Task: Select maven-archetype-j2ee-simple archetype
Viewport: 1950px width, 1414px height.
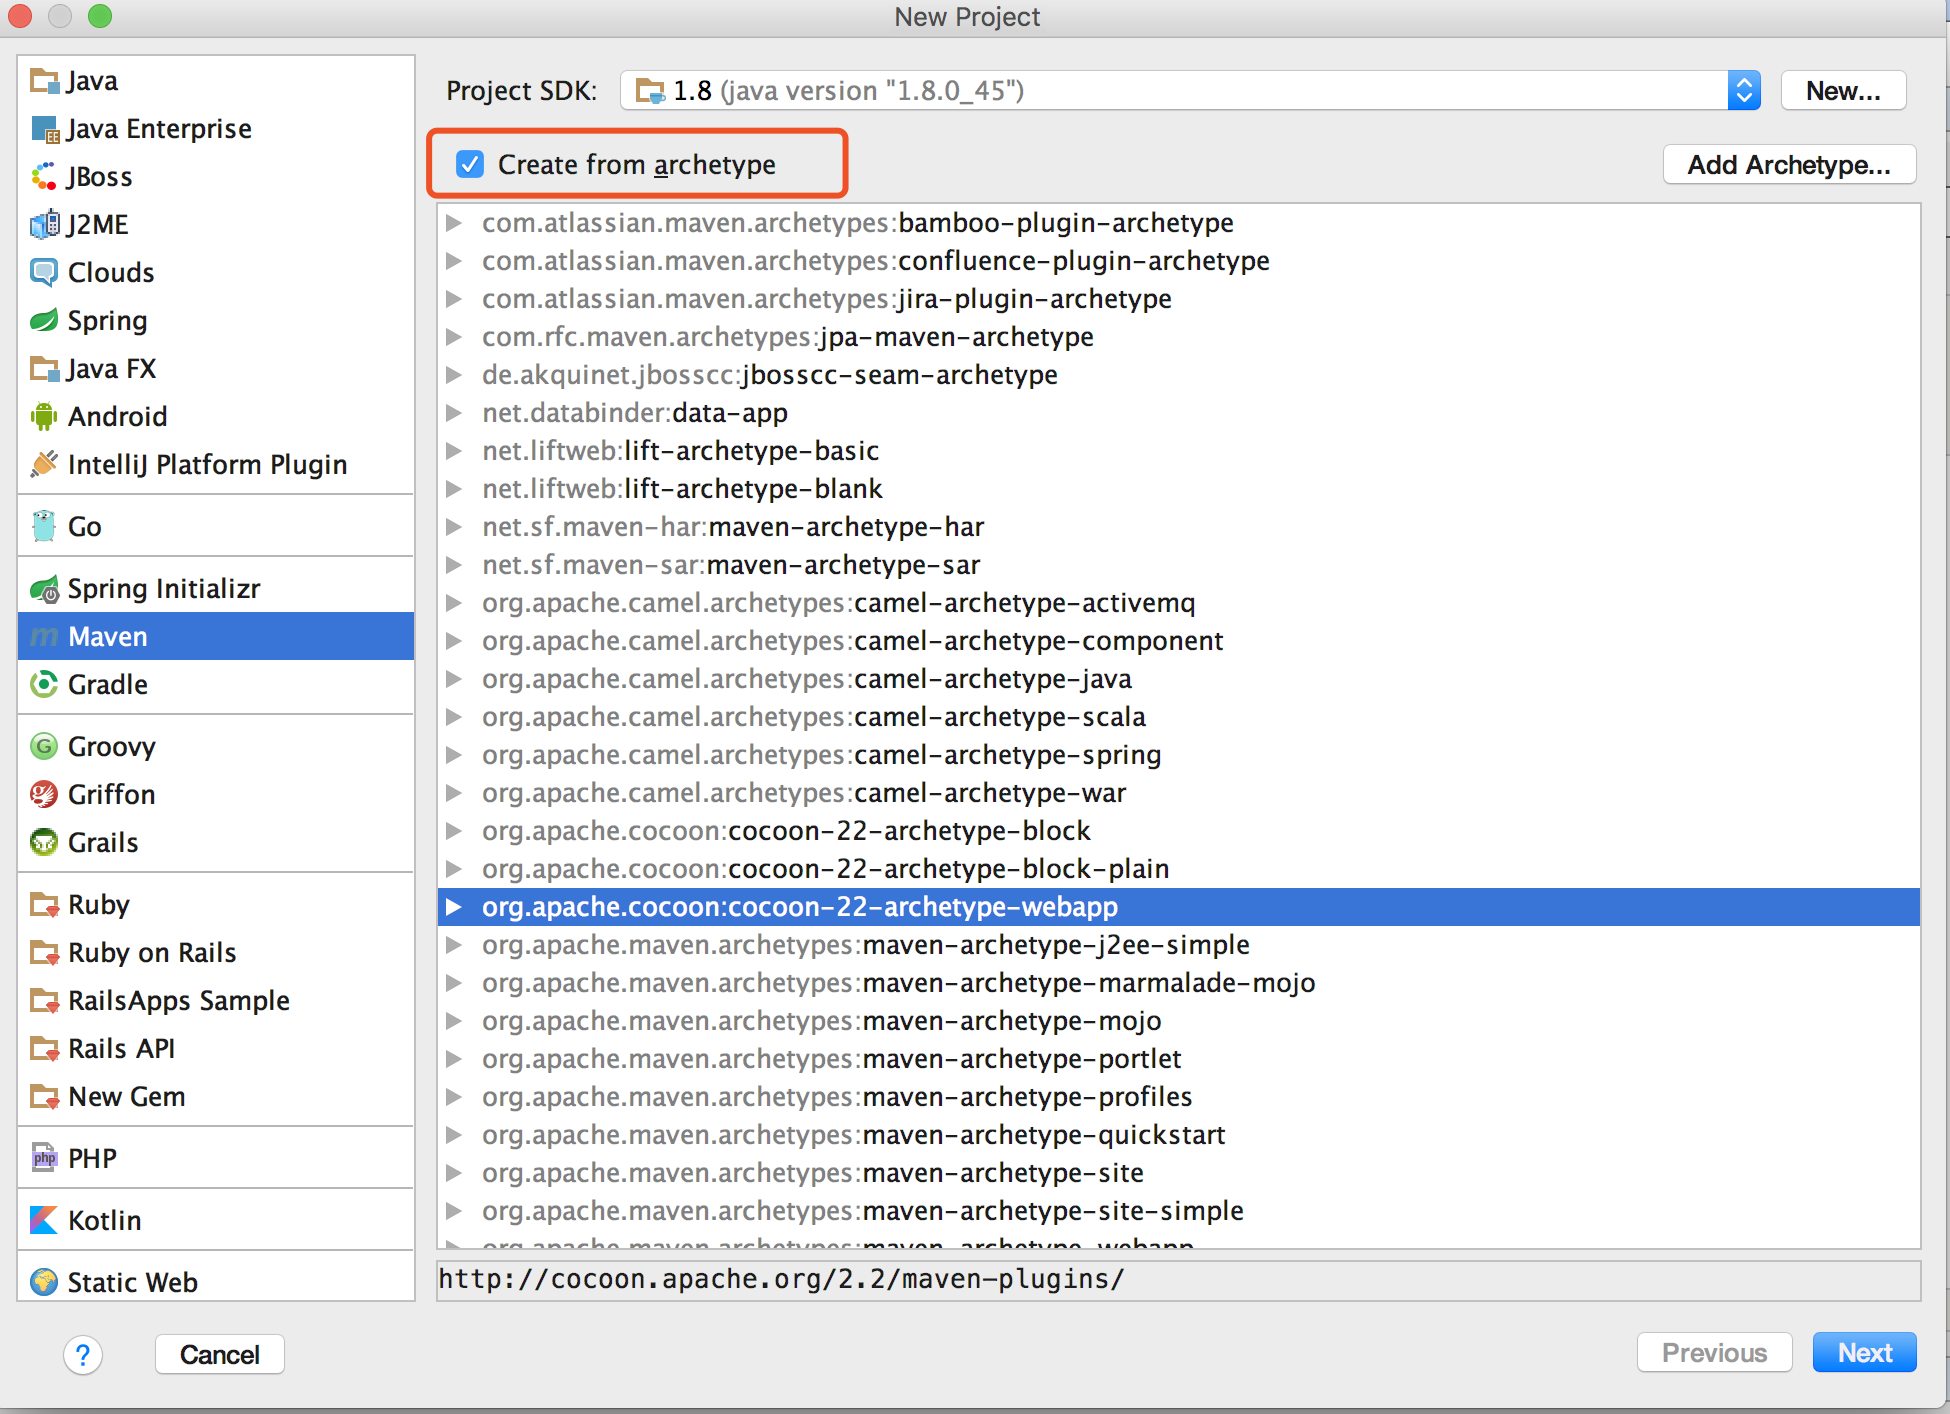Action: click(x=1178, y=944)
